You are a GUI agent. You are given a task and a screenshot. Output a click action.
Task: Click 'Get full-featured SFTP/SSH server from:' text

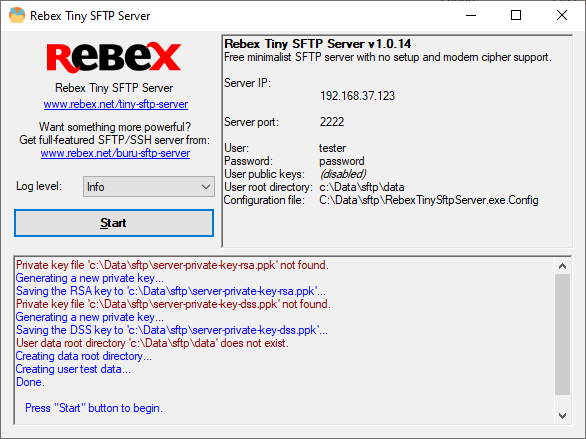115,140
